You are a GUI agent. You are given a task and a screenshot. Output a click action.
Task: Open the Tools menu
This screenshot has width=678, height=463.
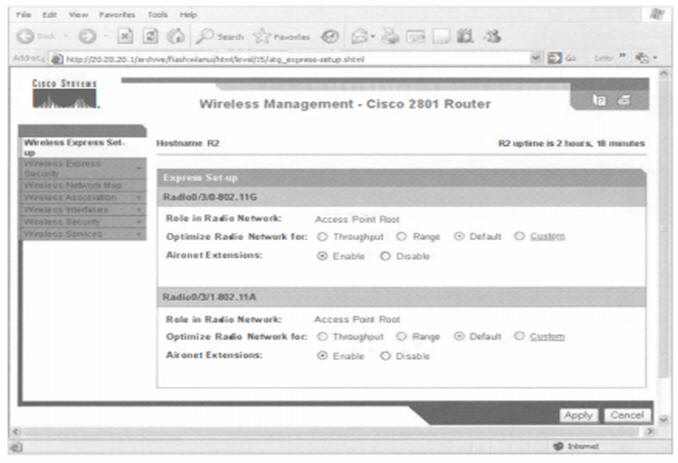(157, 15)
